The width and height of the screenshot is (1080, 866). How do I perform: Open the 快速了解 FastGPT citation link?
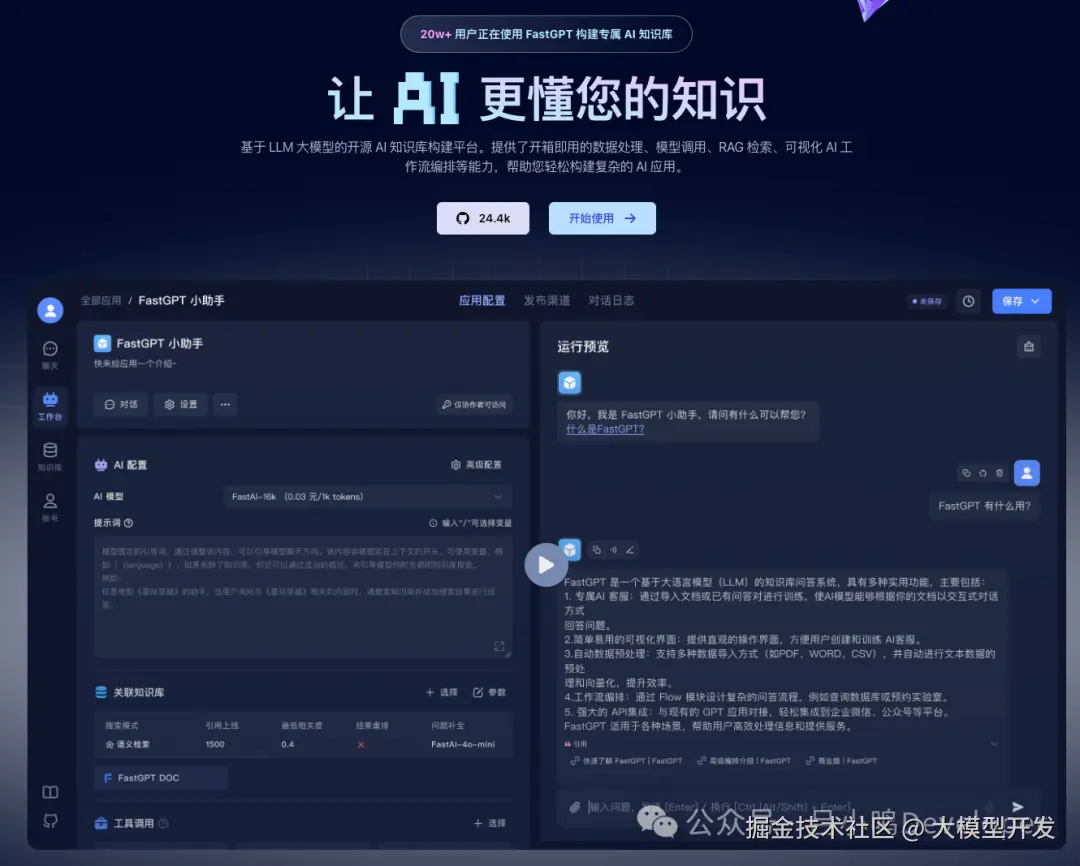tap(626, 761)
